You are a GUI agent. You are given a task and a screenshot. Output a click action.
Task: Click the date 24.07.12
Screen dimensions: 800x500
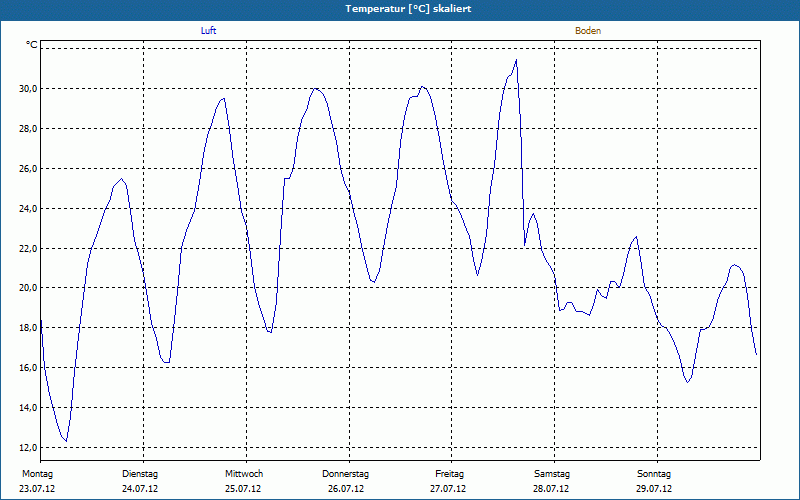pyautogui.click(x=140, y=489)
